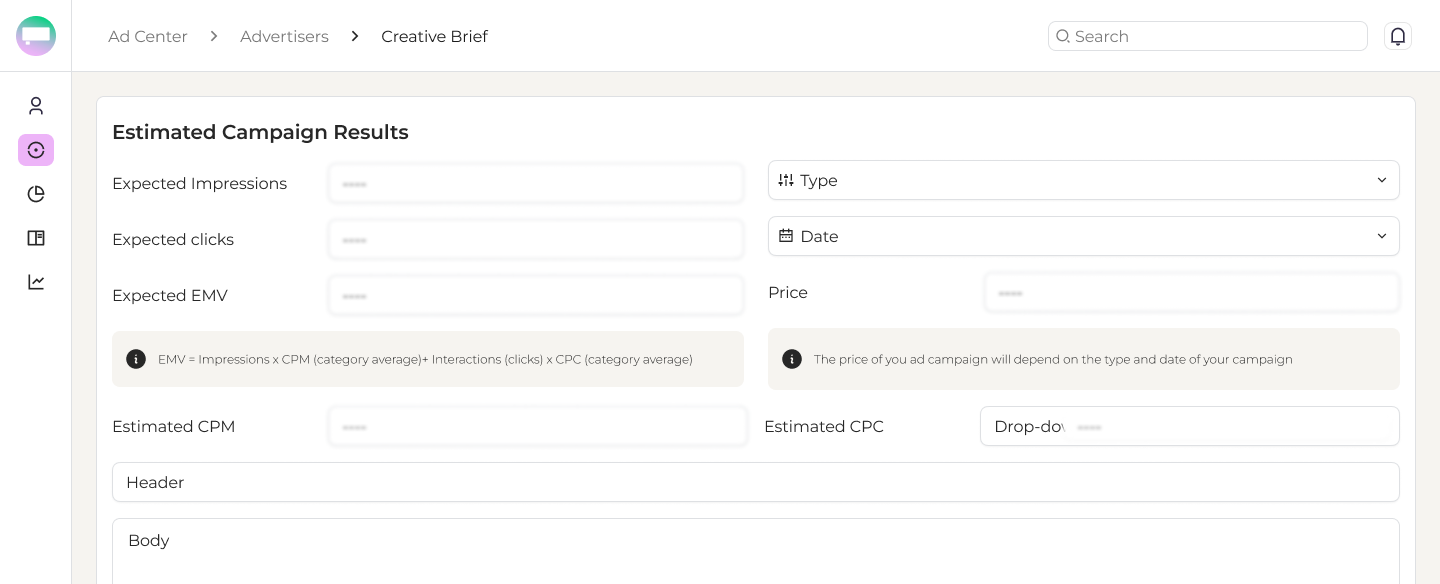Click the Header input field

click(x=756, y=482)
